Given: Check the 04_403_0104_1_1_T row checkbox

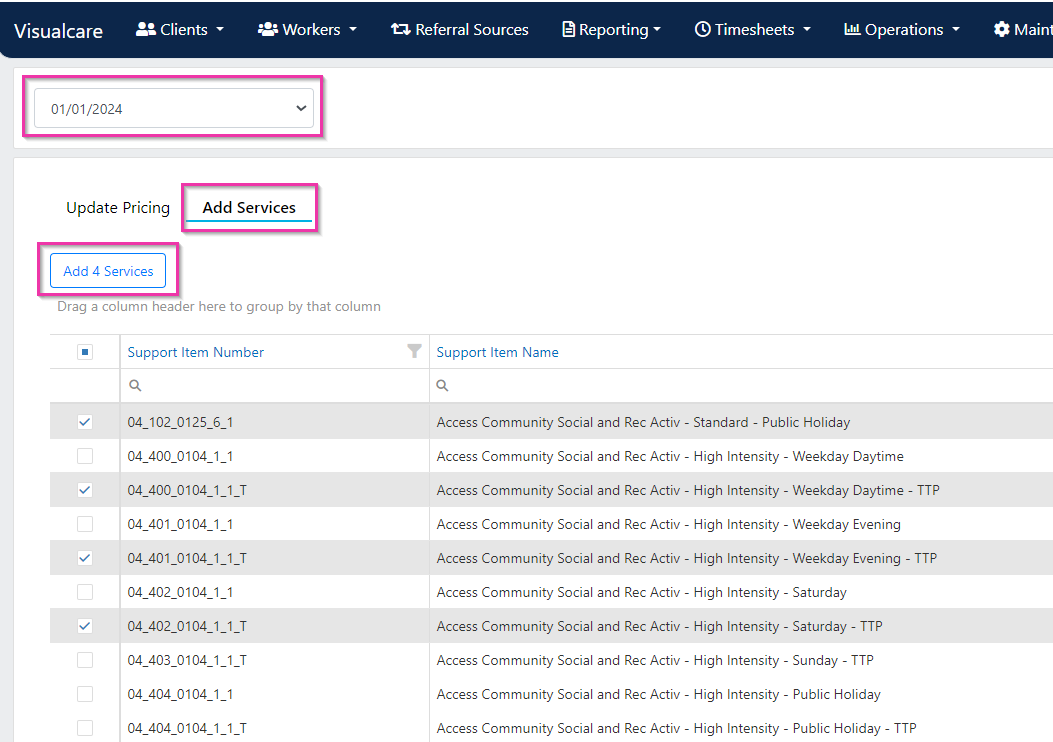Looking at the screenshot, I should coord(85,660).
